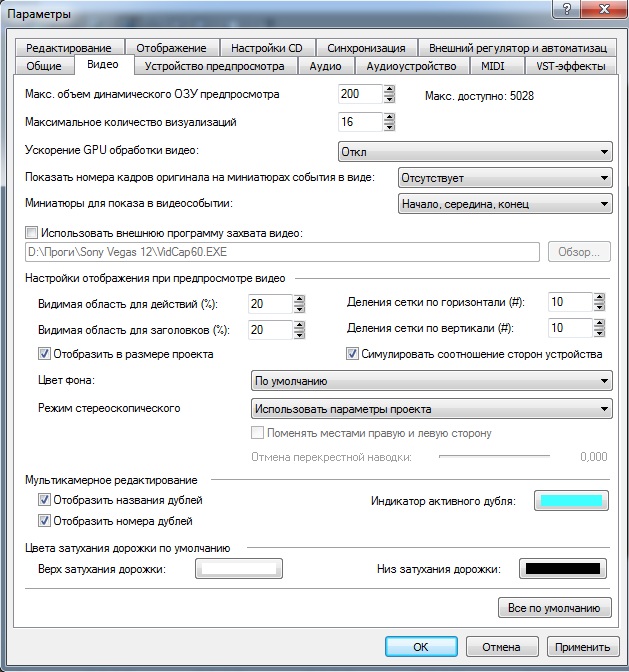Switch to the Аудио tab
The width and height of the screenshot is (629, 672).
(326, 66)
